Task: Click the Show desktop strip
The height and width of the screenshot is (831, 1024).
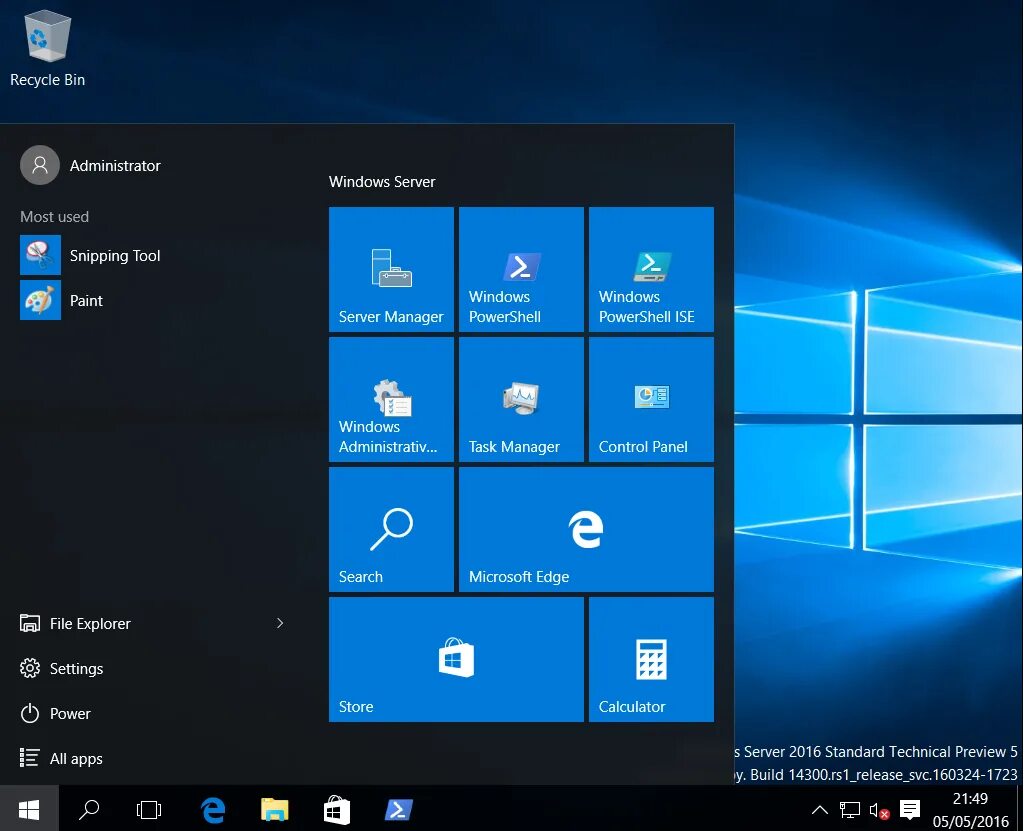Action: tap(1019, 809)
